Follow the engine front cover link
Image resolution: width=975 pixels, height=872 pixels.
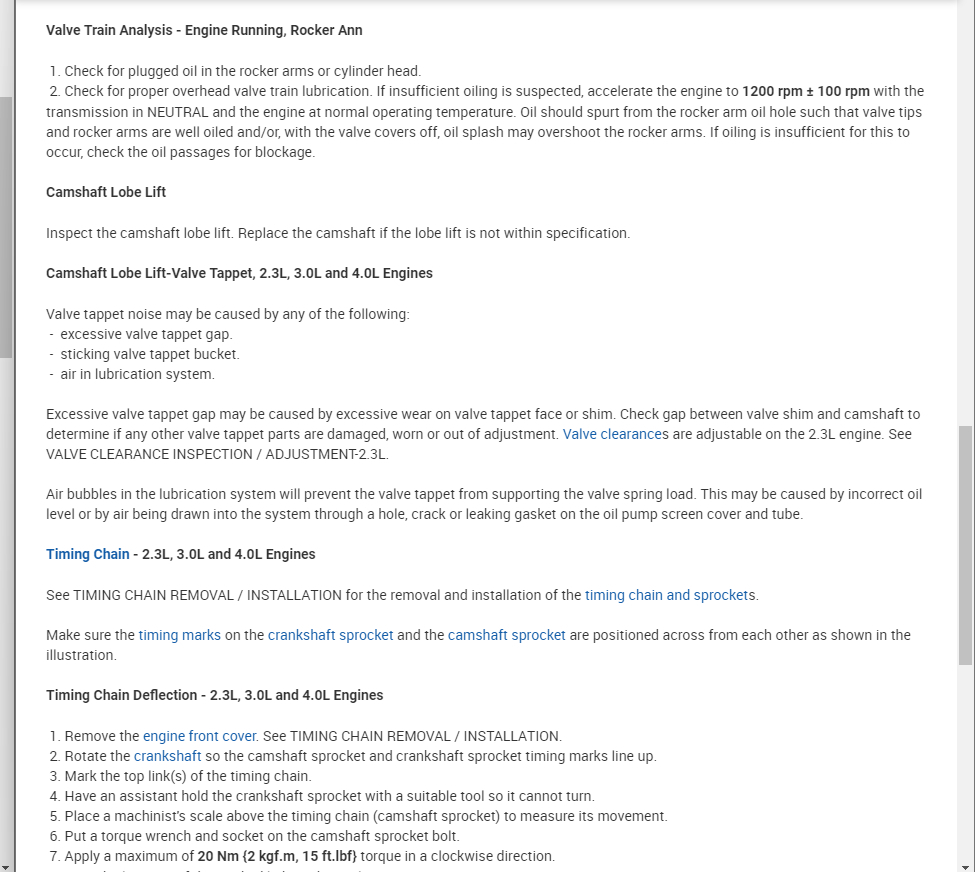click(x=200, y=736)
